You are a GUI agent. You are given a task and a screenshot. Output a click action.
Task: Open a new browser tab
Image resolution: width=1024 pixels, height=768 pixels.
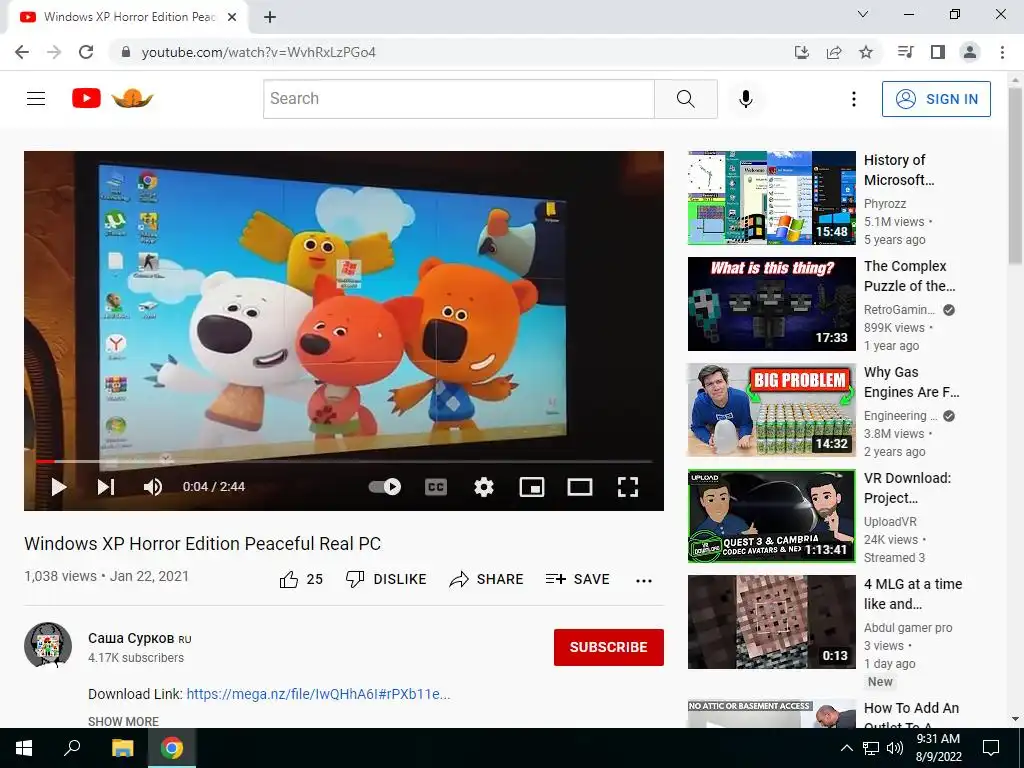(x=270, y=17)
